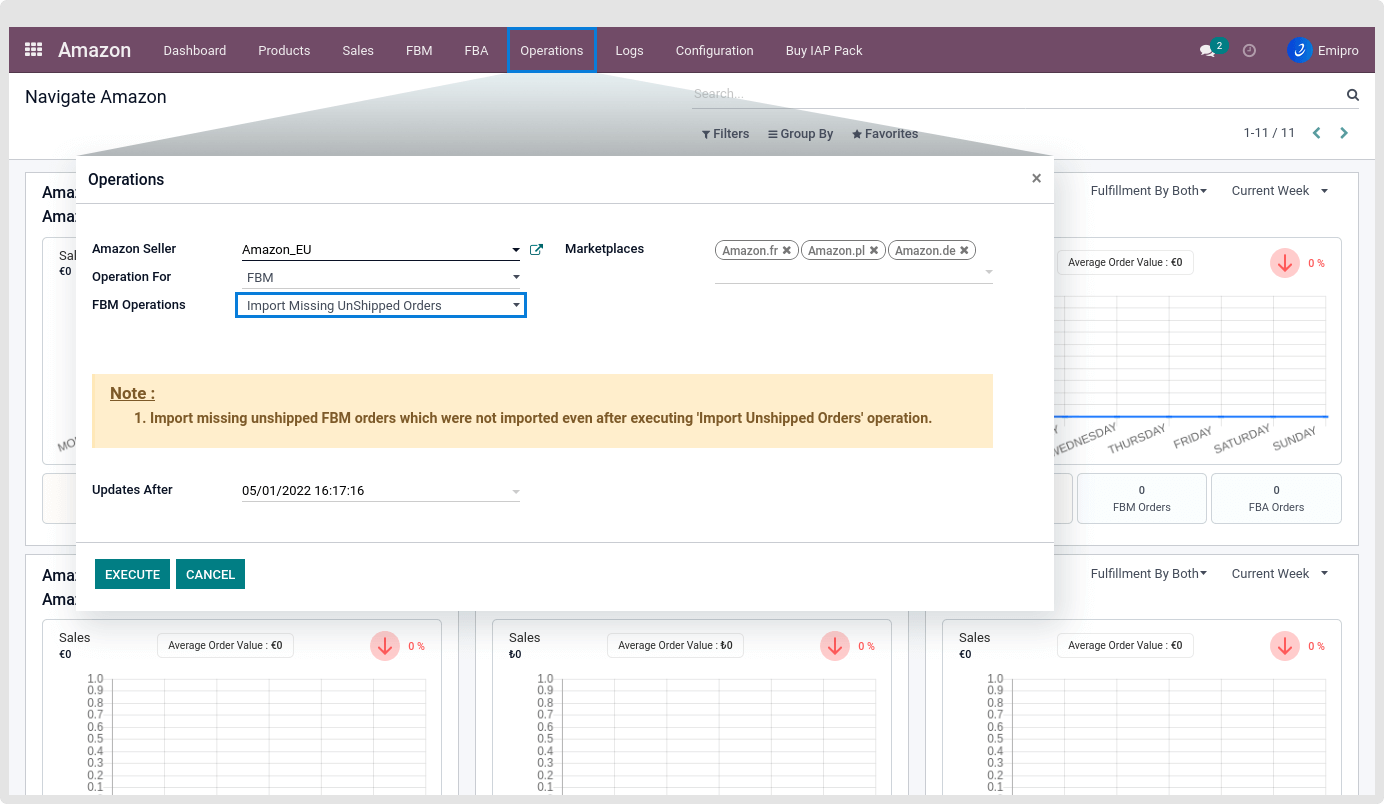Go to next page arrow
1384x804 pixels.
[1344, 133]
